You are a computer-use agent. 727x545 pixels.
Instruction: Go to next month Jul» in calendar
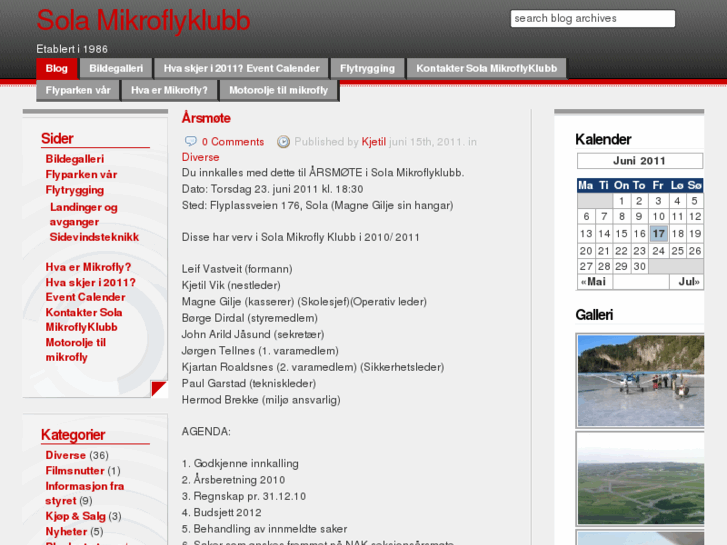(x=689, y=282)
